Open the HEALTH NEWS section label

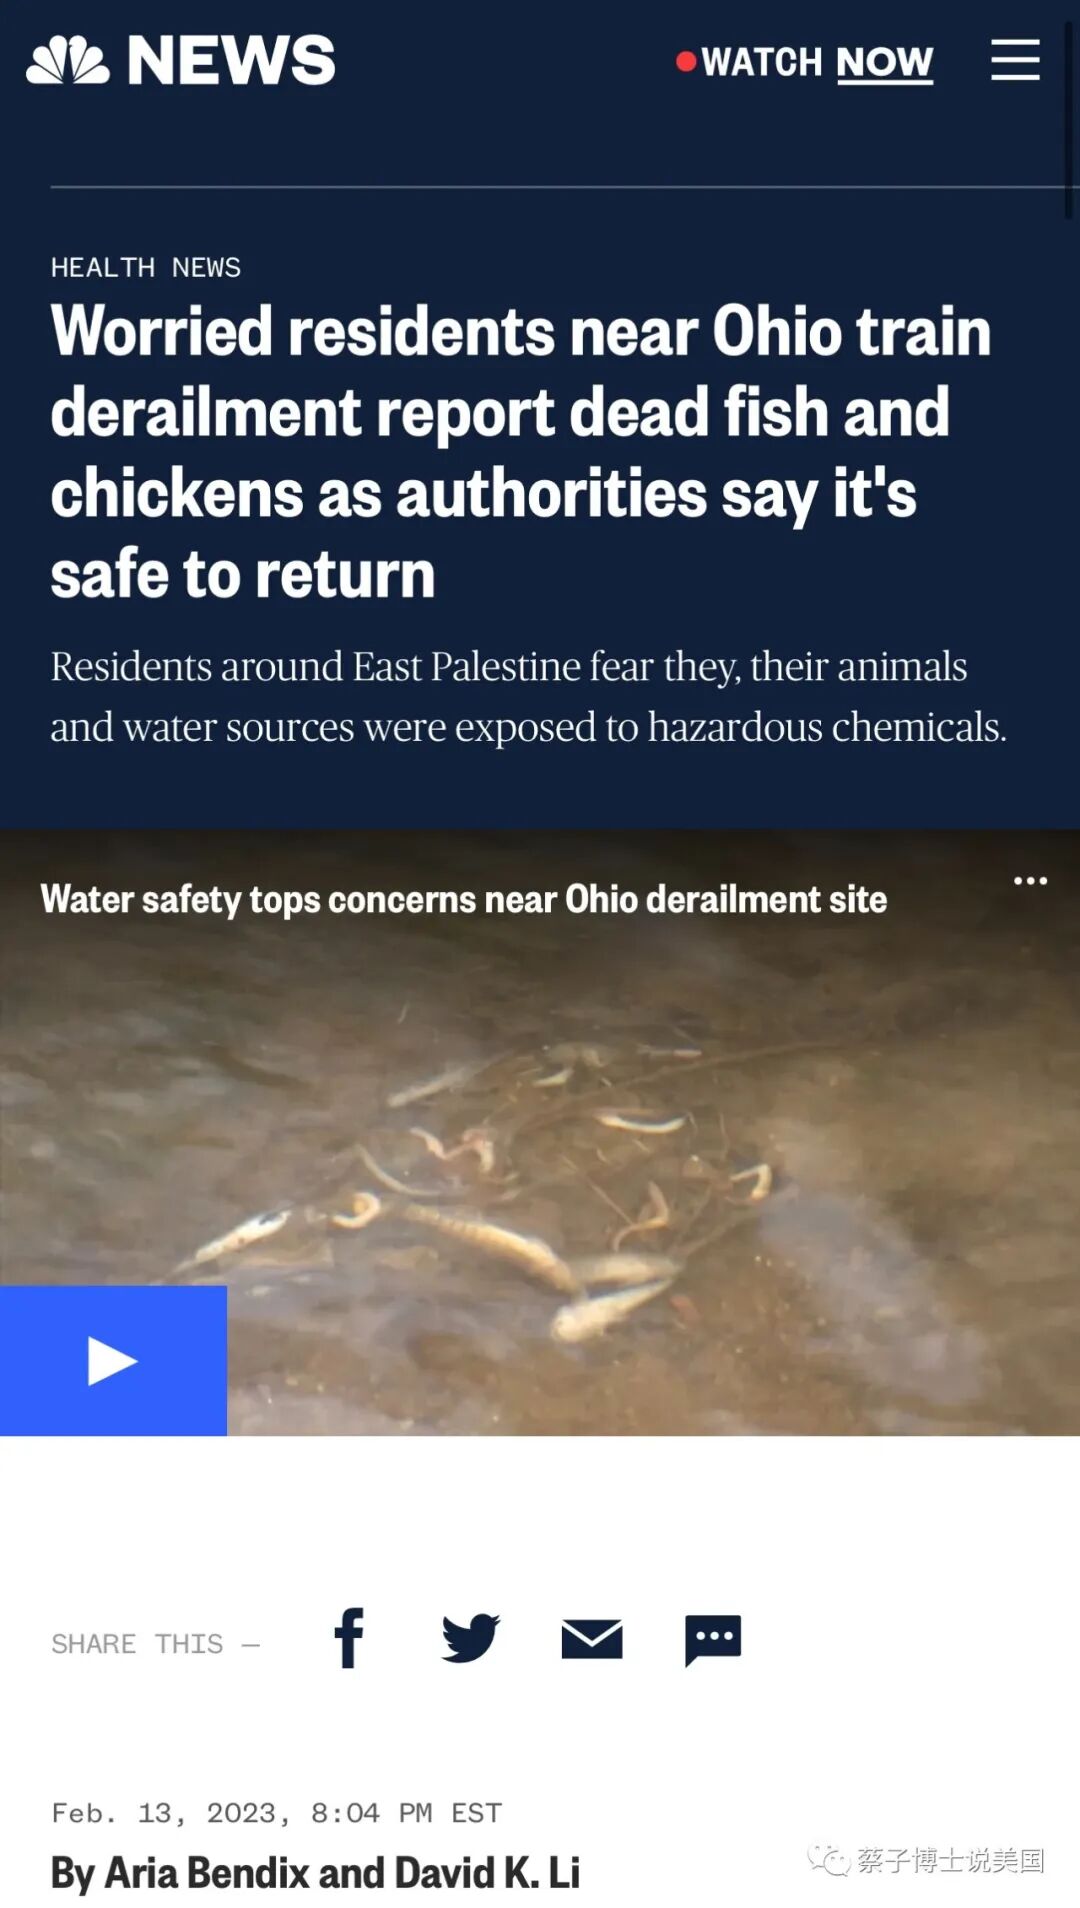[x=146, y=267]
